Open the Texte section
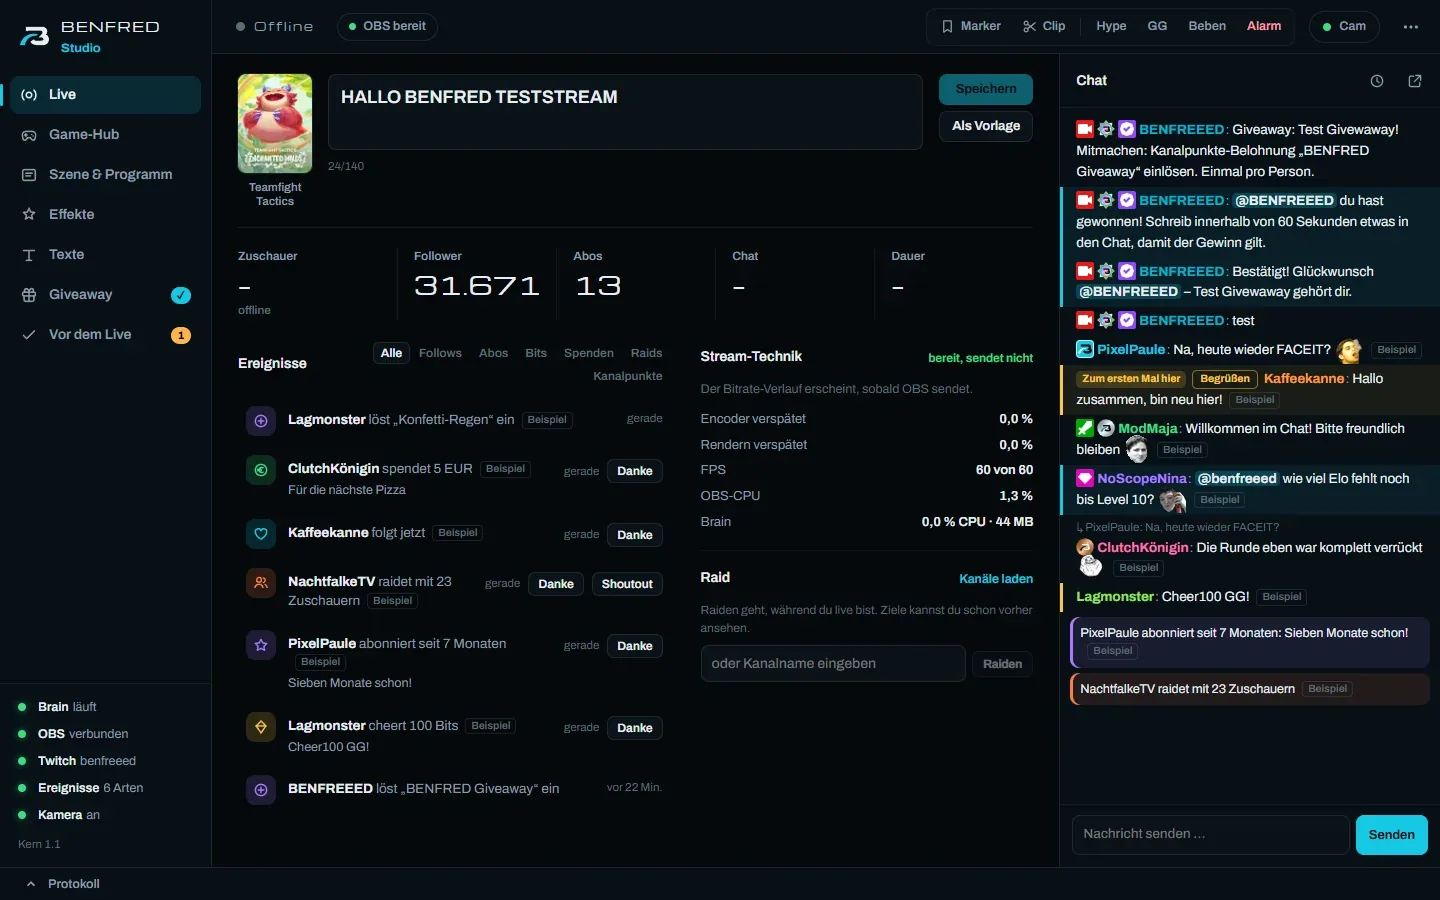Screen dimensions: 1440x900 coord(105,255)
